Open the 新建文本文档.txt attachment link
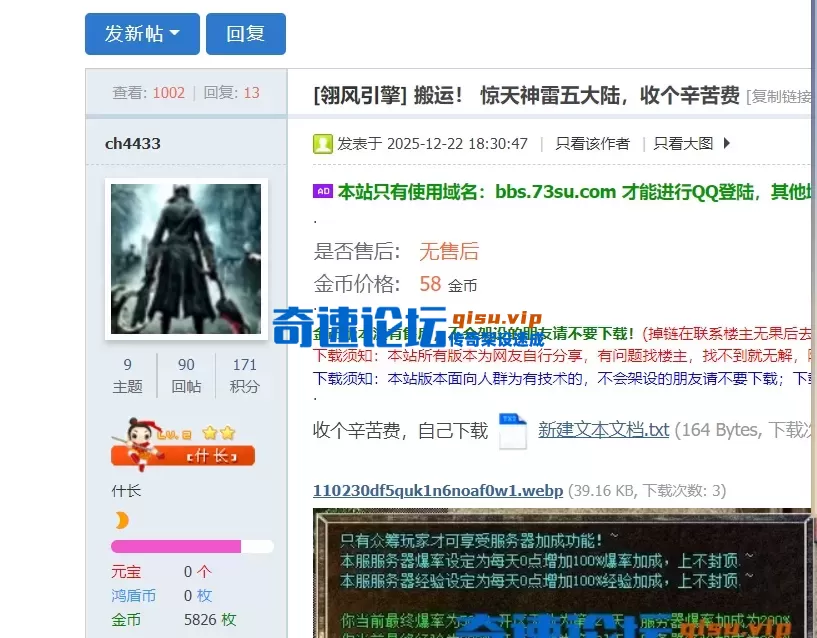Image resolution: width=817 pixels, height=638 pixels. pos(605,430)
